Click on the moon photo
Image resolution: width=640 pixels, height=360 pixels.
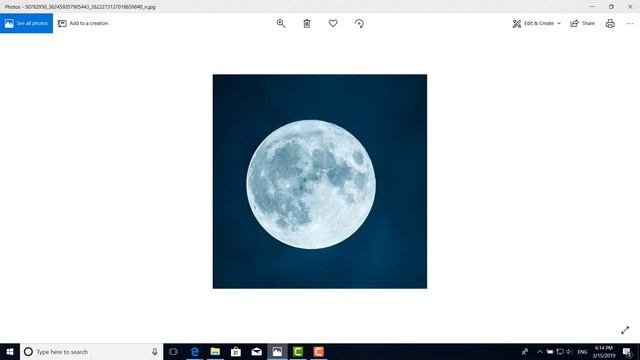(x=320, y=181)
